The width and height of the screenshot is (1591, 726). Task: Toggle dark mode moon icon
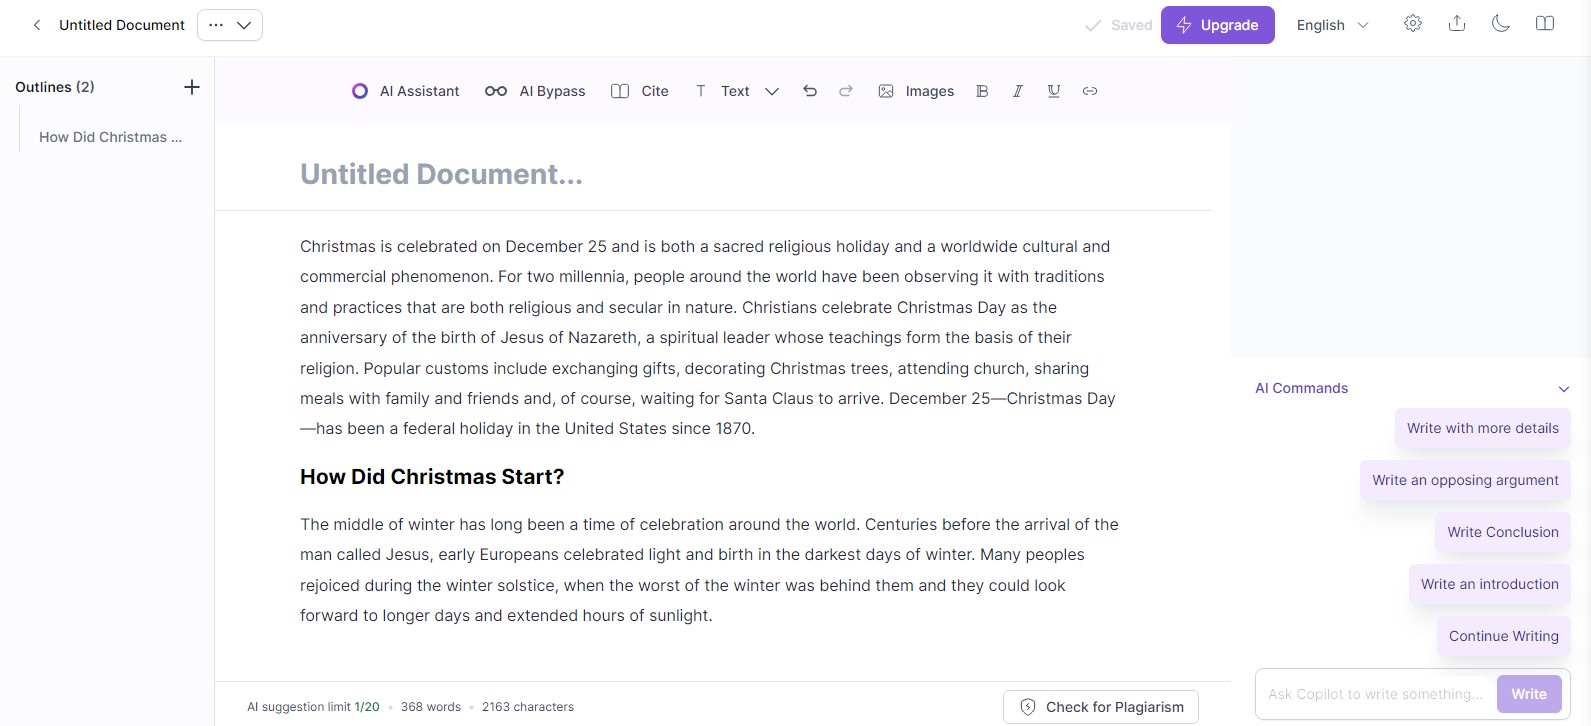1500,24
